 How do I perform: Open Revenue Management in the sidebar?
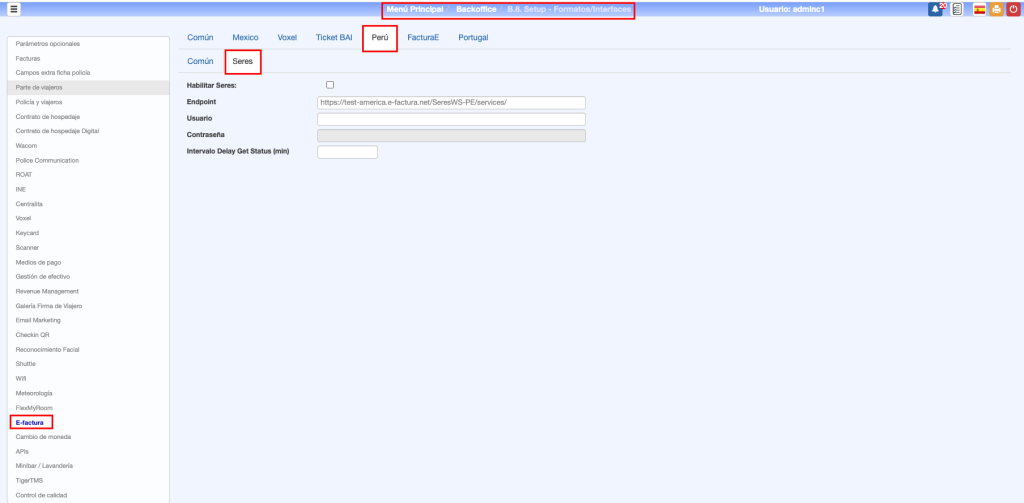point(47,291)
